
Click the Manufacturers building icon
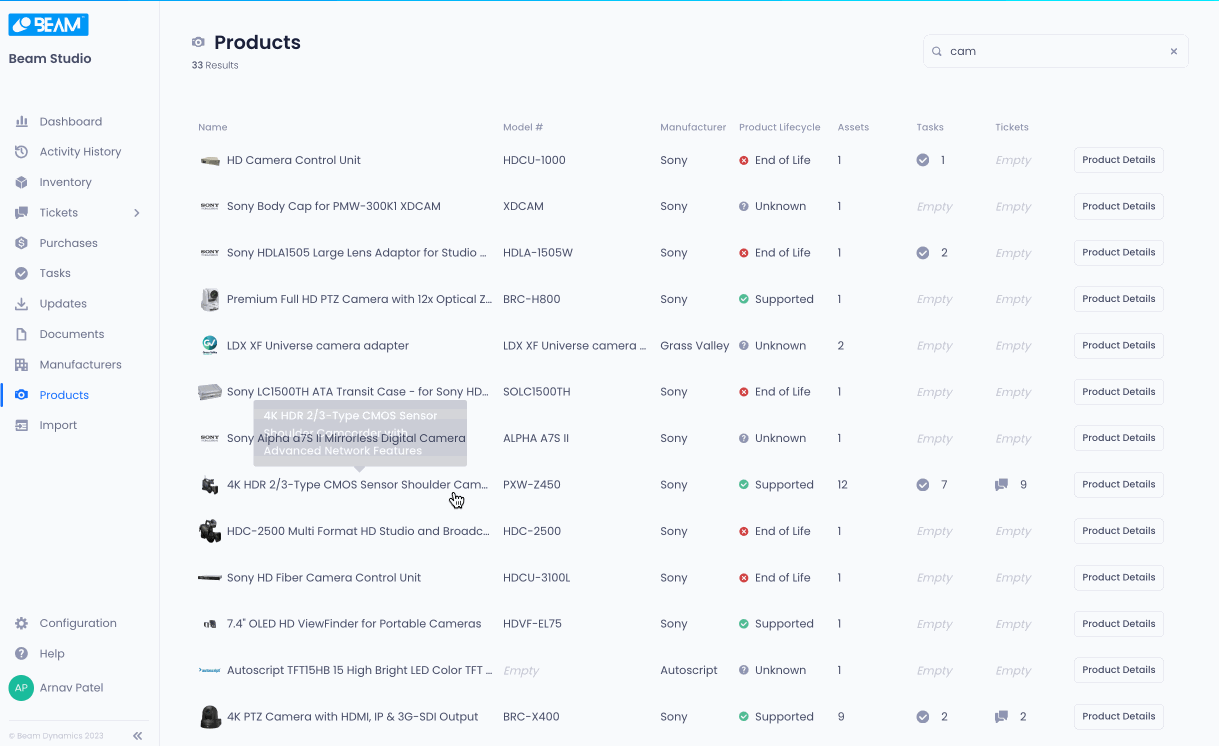click(21, 365)
